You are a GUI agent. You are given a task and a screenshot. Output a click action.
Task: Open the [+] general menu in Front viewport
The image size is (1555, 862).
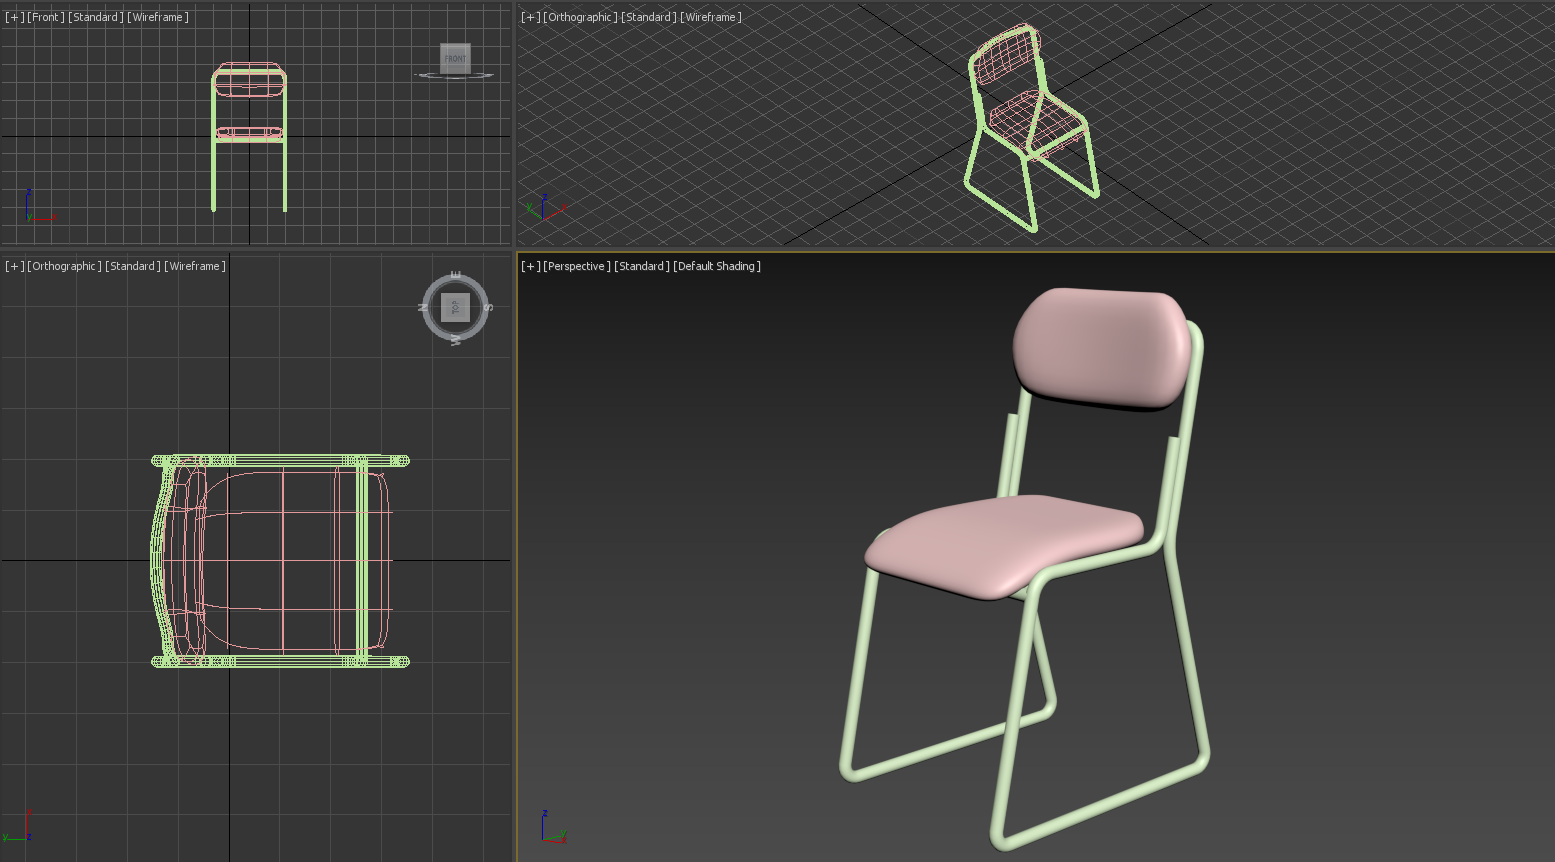click(14, 17)
